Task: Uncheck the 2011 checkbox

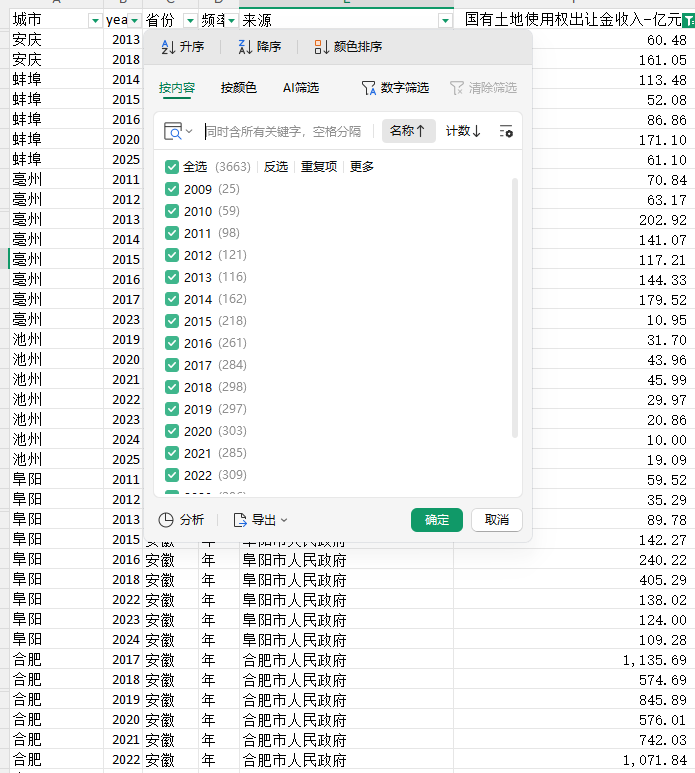Action: tap(172, 233)
